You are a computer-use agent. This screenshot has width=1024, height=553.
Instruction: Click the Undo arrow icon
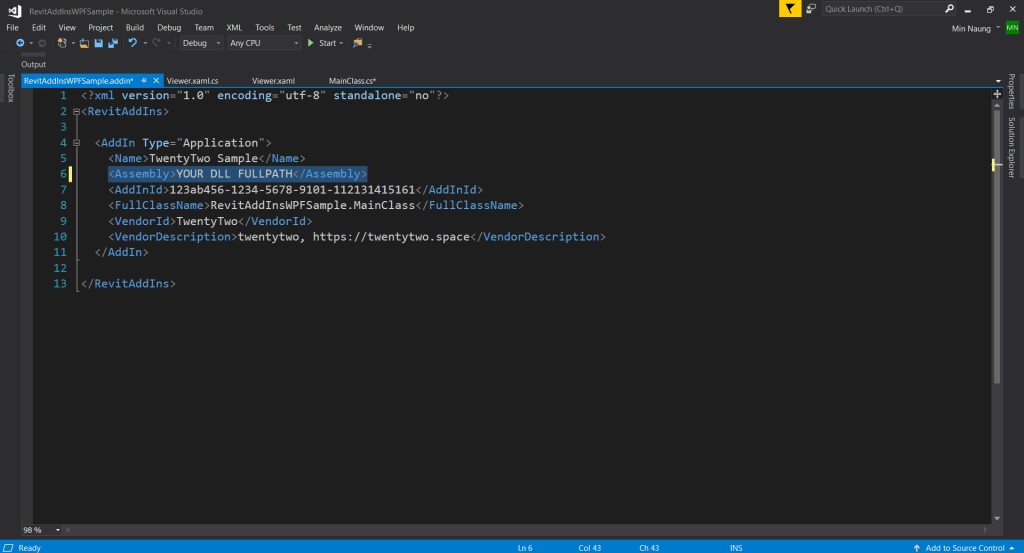point(132,43)
